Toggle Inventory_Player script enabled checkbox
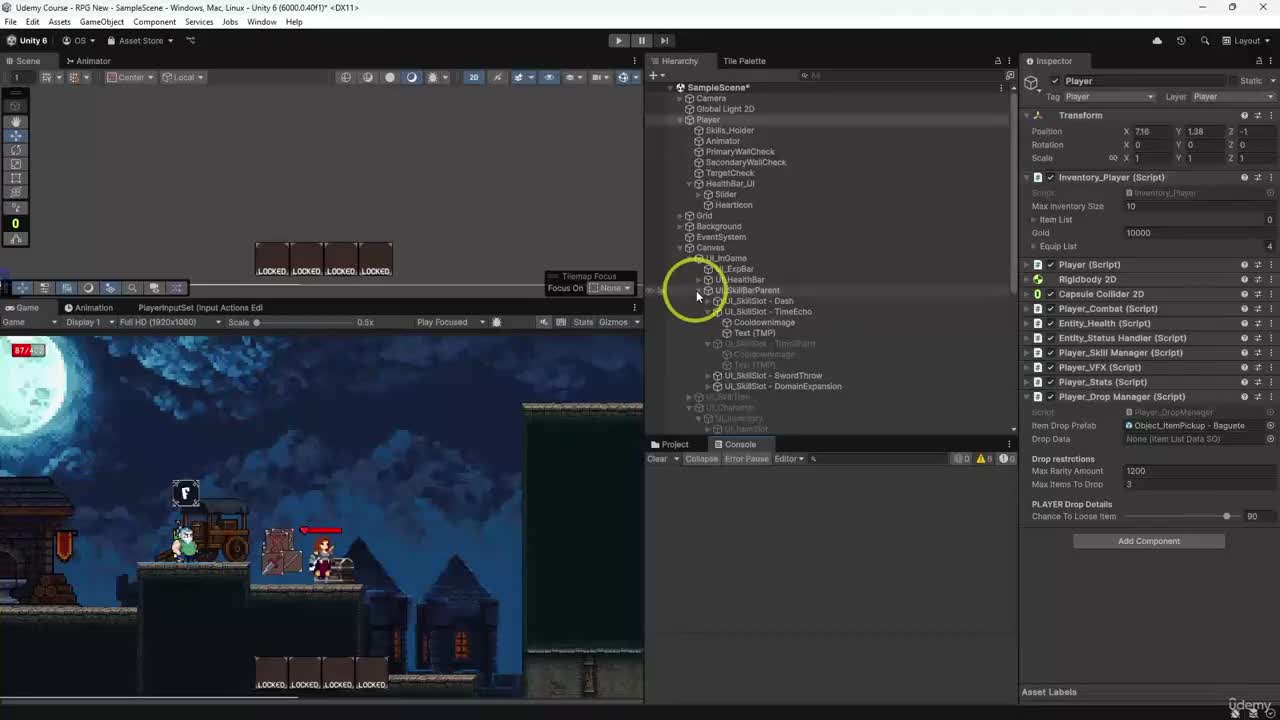Viewport: 1280px width, 720px height. point(1050,177)
